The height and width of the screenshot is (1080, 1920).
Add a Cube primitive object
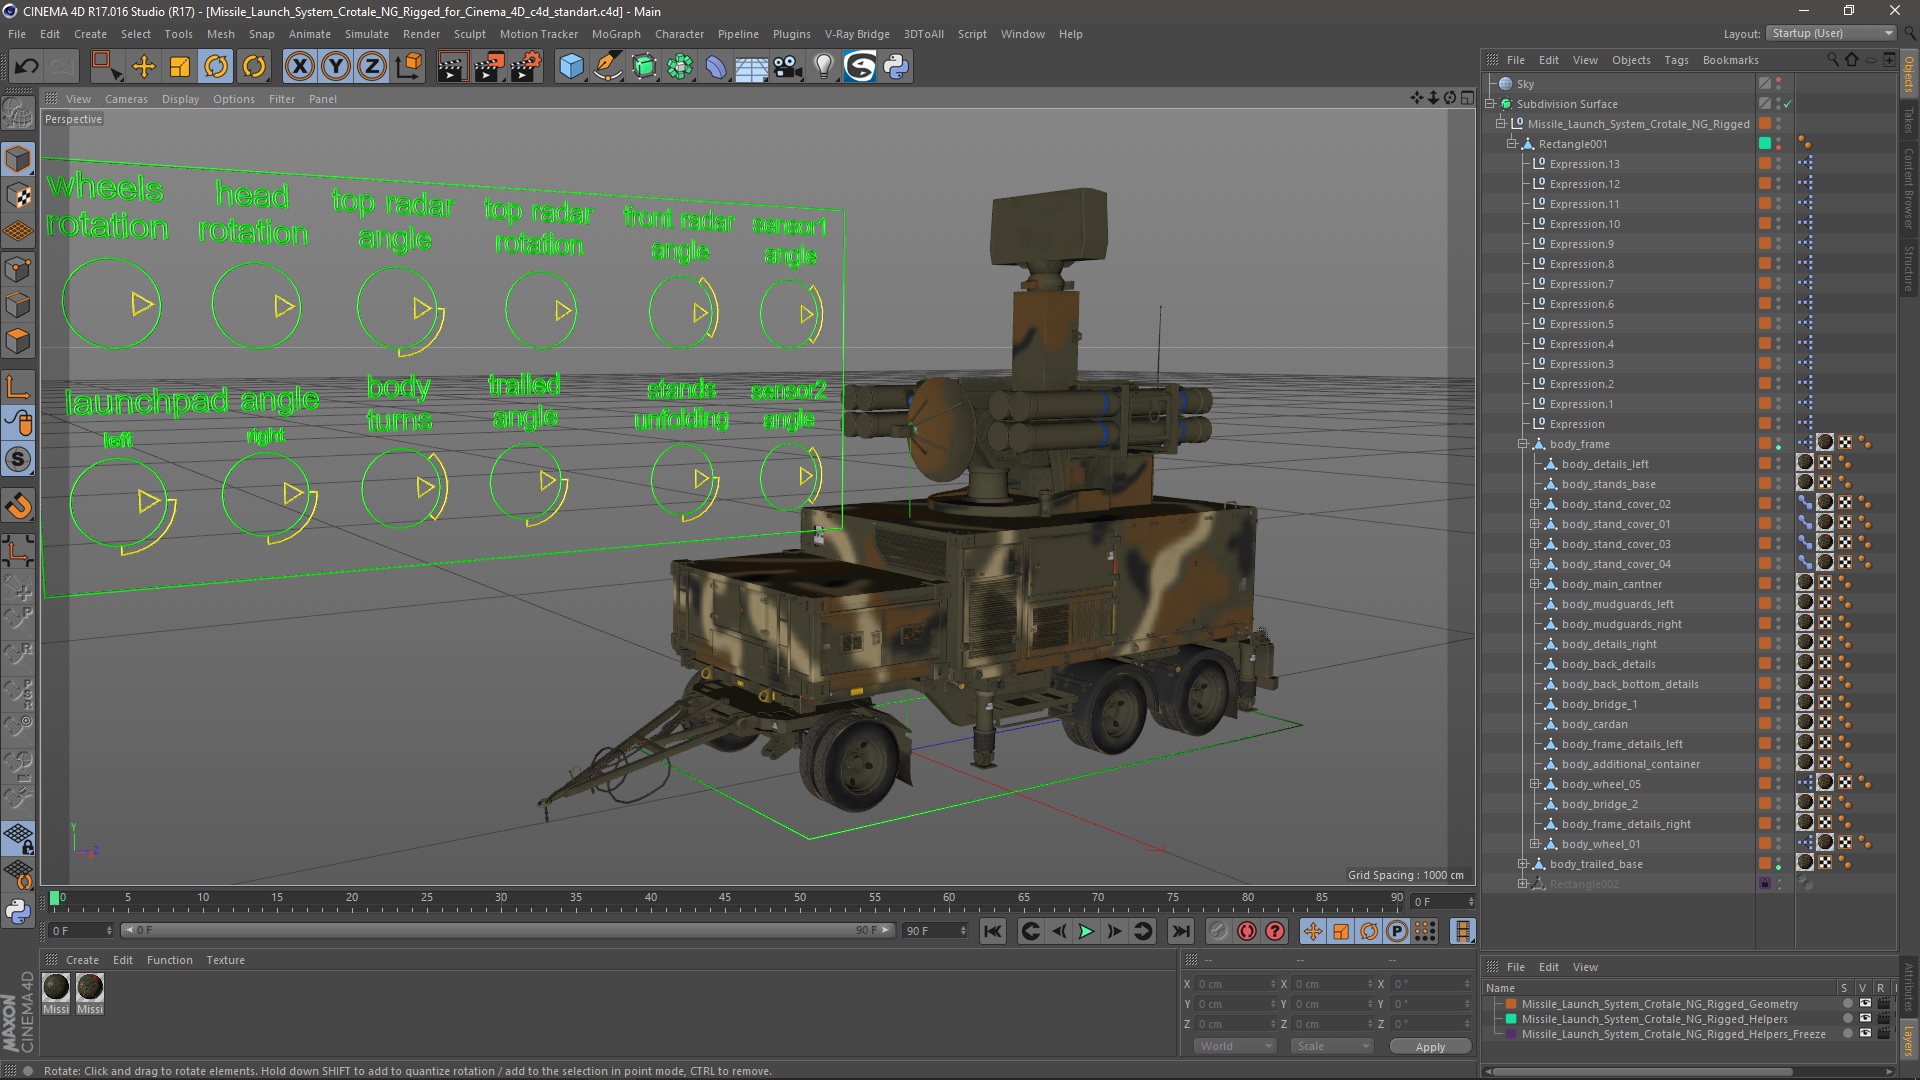pyautogui.click(x=571, y=67)
